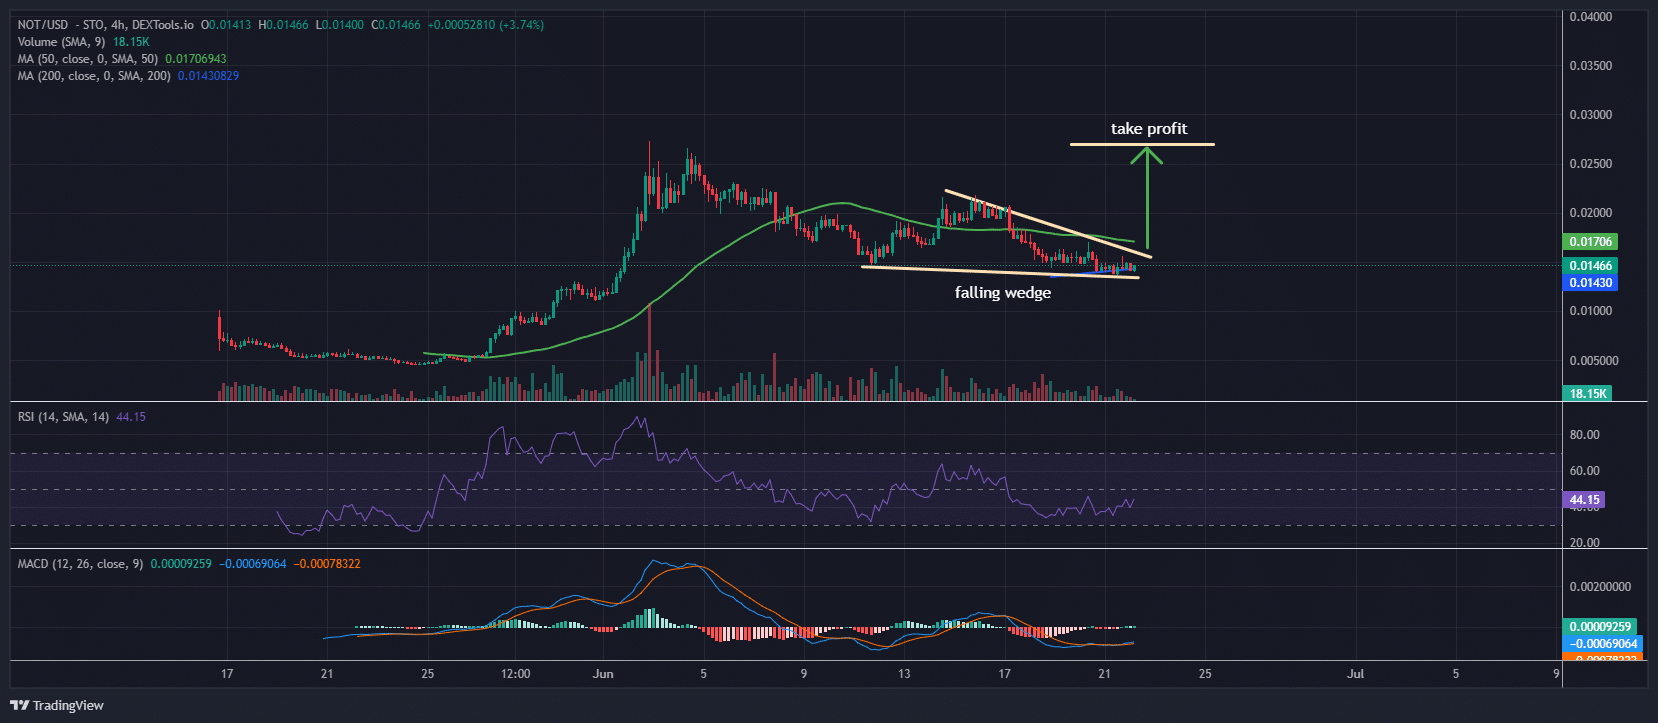This screenshot has width=1658, height=723.
Task: Click the falling wedge annotation text
Action: (x=1003, y=292)
